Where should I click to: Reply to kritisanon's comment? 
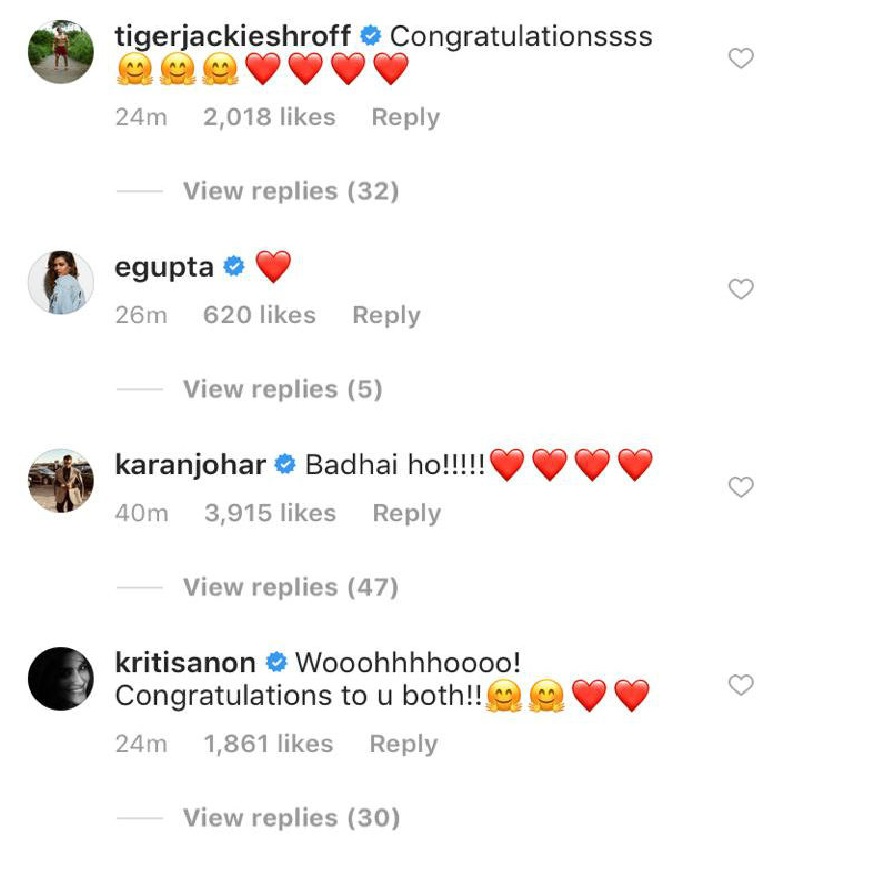point(404,744)
